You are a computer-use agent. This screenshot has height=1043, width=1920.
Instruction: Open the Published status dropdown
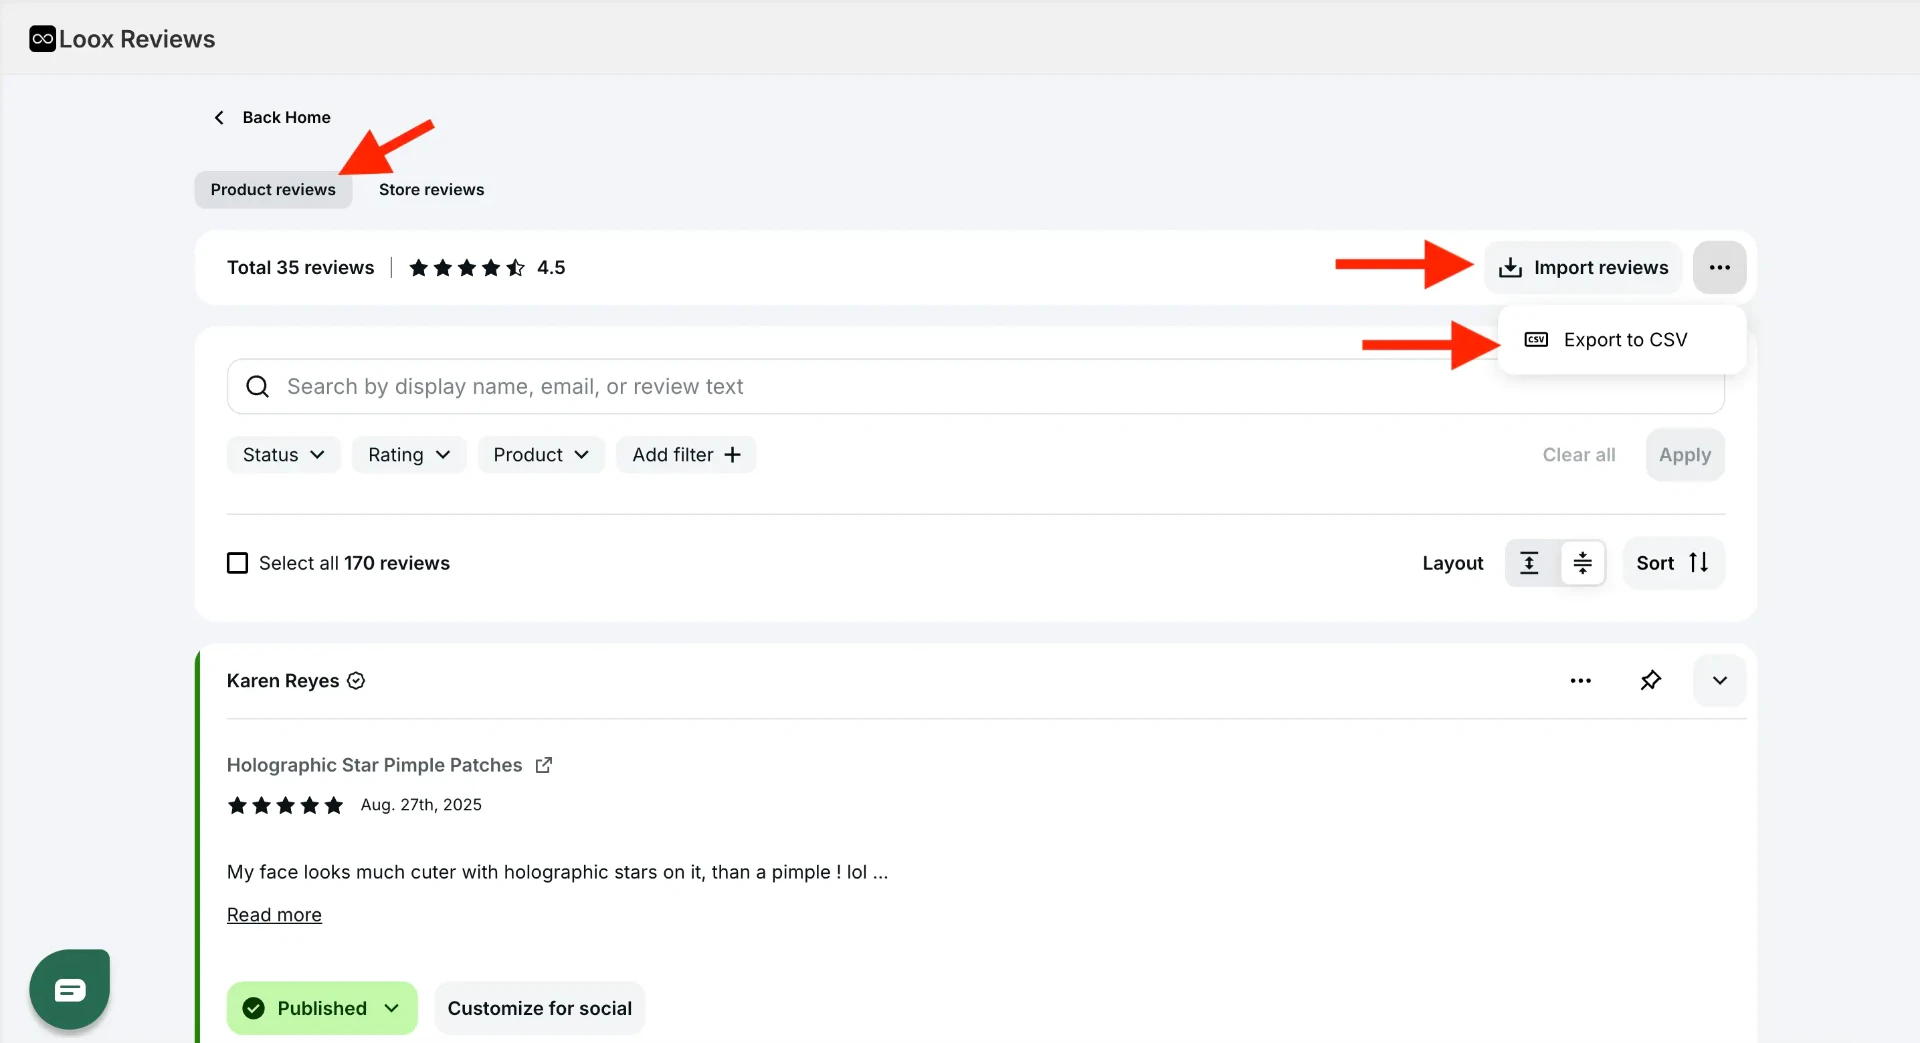322,1008
